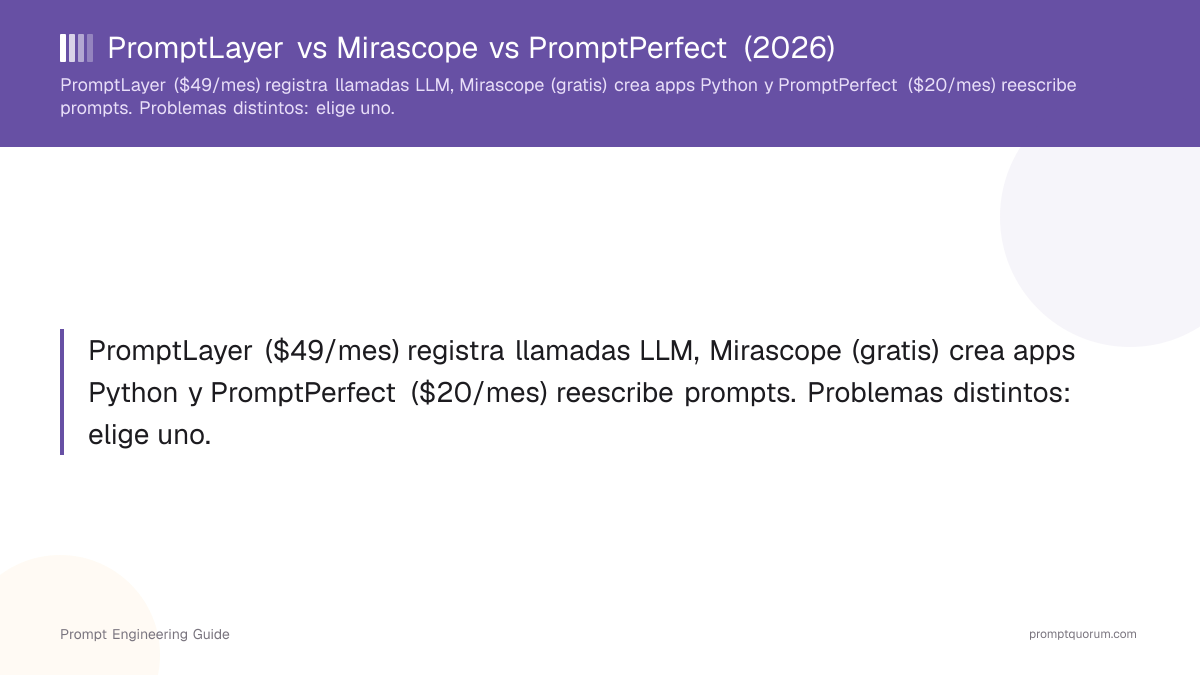Click the purple vertical quote bar

62,392
